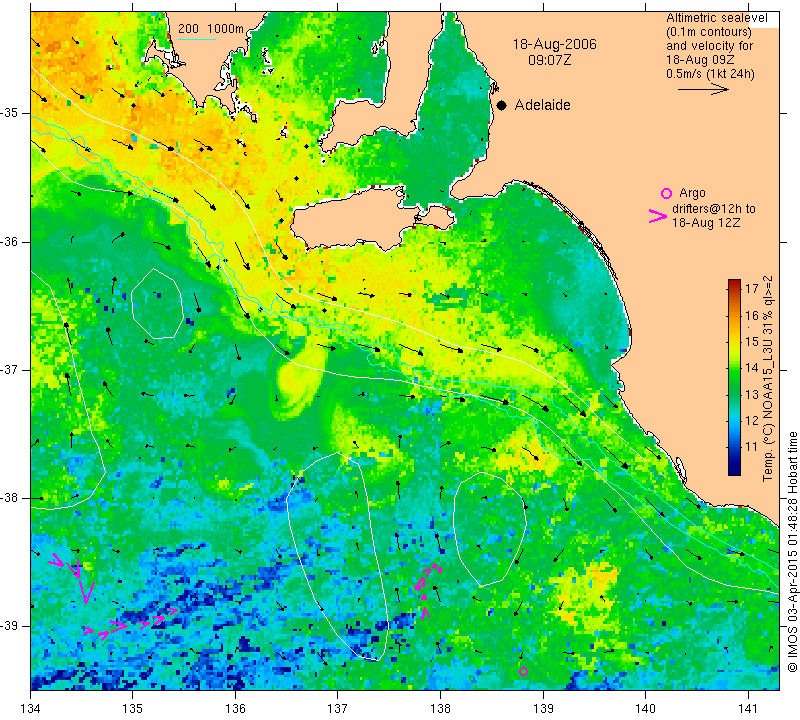Click the time text 09:07Z
This screenshot has width=800, height=720.
click(549, 61)
